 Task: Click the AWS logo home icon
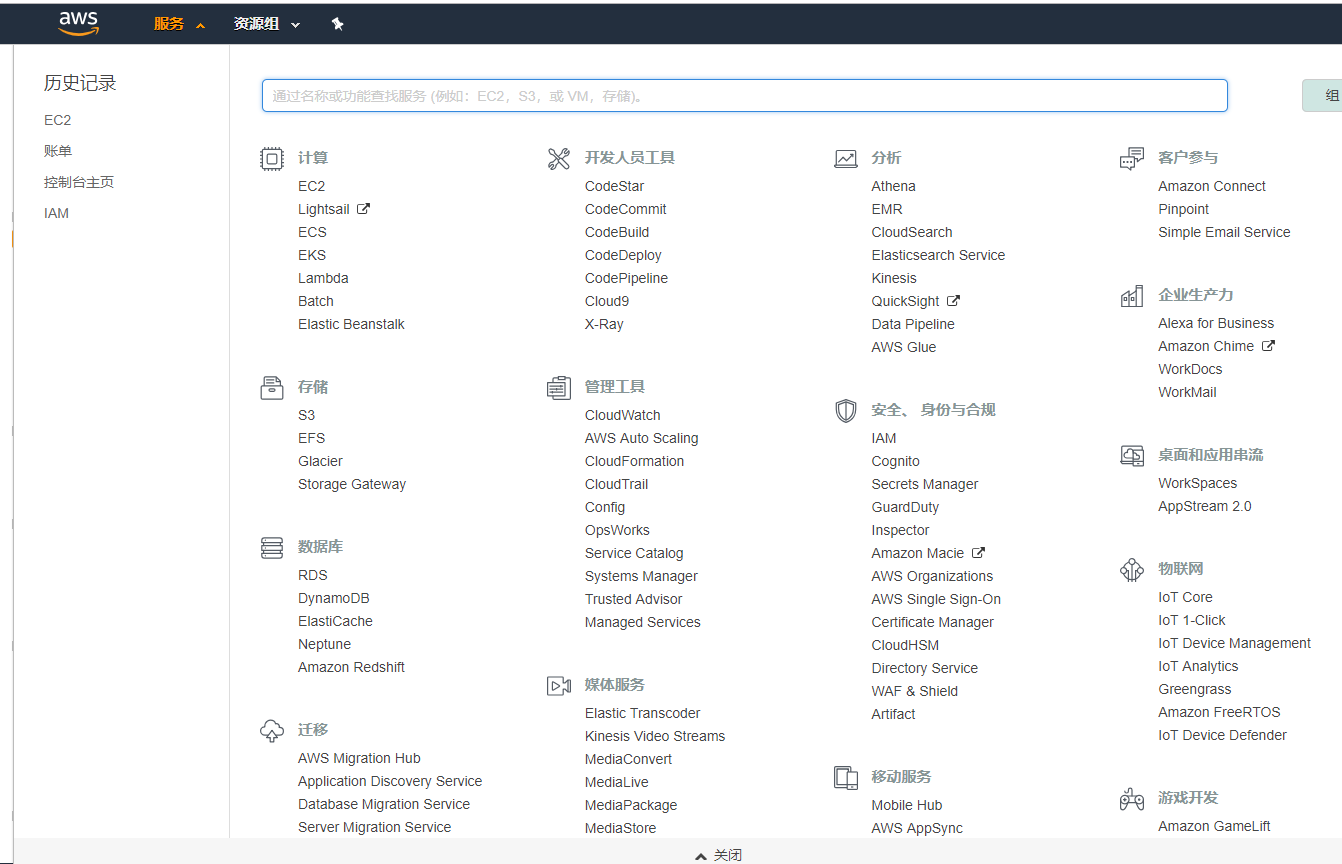(78, 24)
